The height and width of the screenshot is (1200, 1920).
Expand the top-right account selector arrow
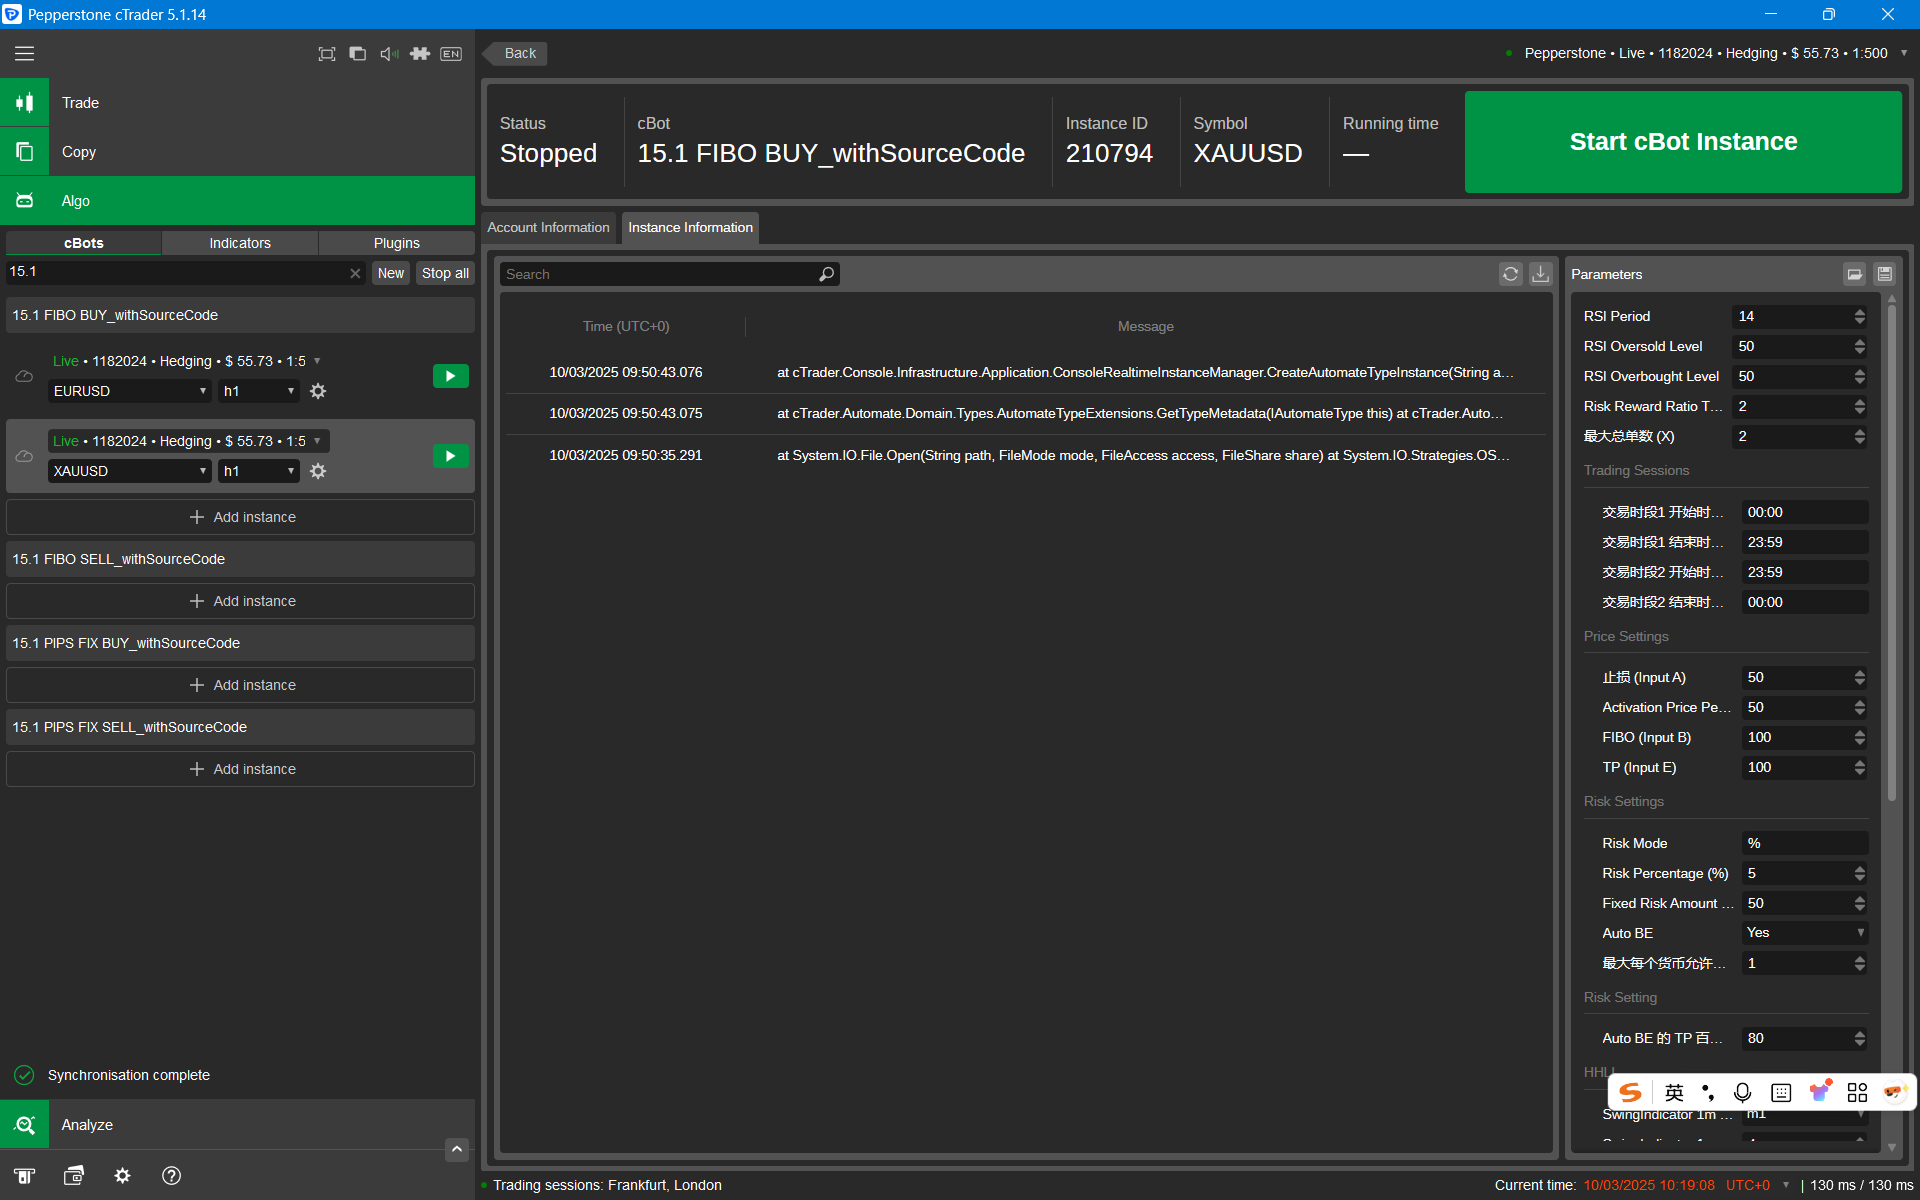1903,53
